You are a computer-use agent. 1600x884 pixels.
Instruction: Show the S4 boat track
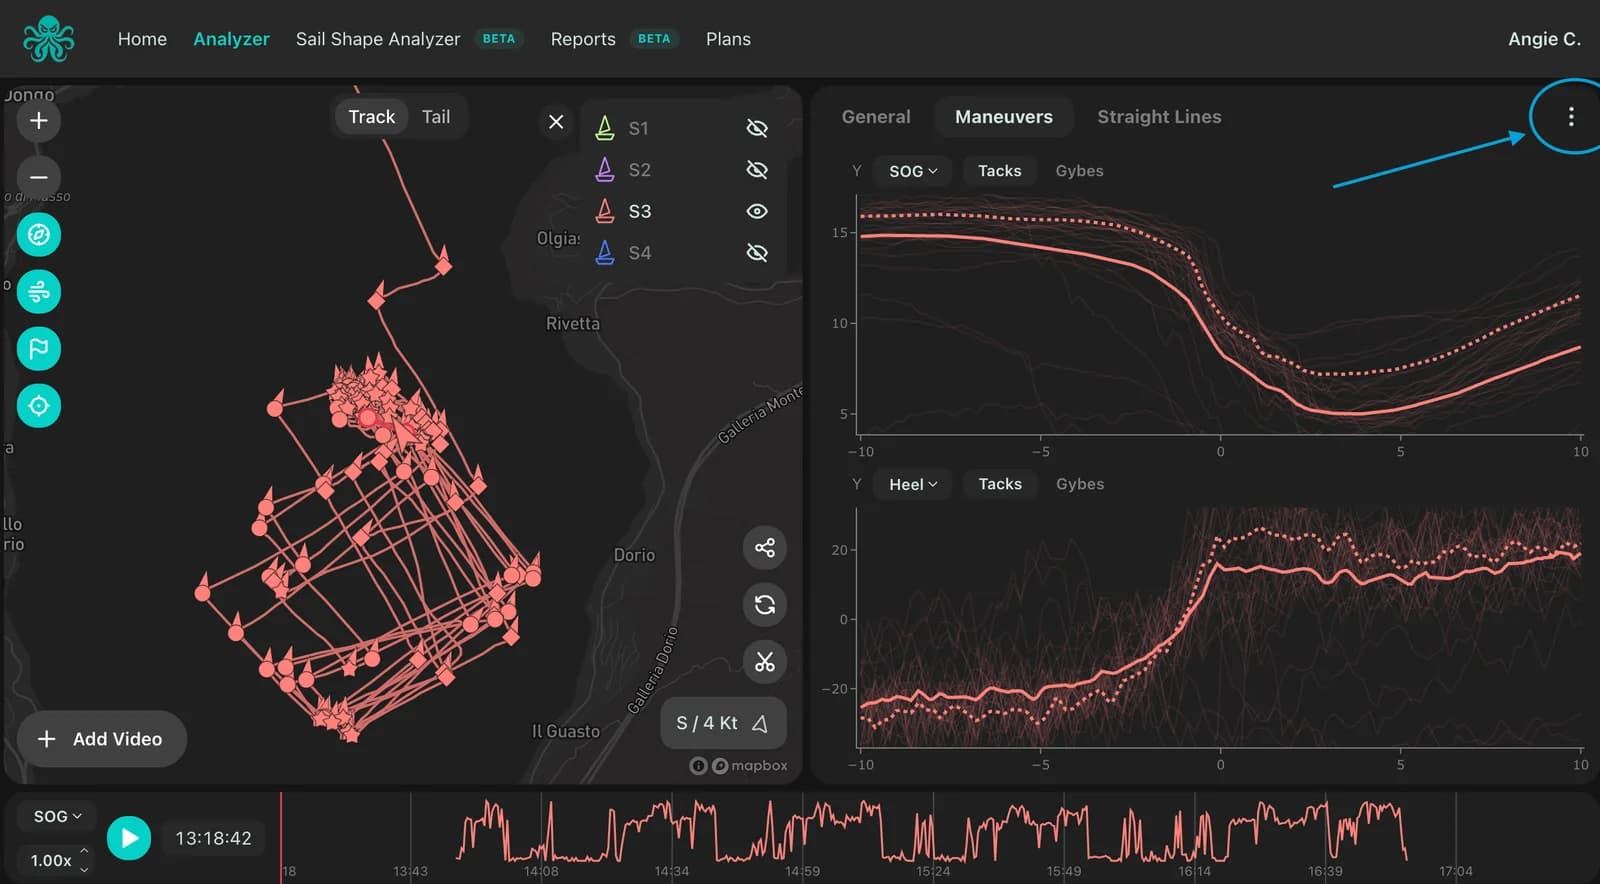coord(757,253)
